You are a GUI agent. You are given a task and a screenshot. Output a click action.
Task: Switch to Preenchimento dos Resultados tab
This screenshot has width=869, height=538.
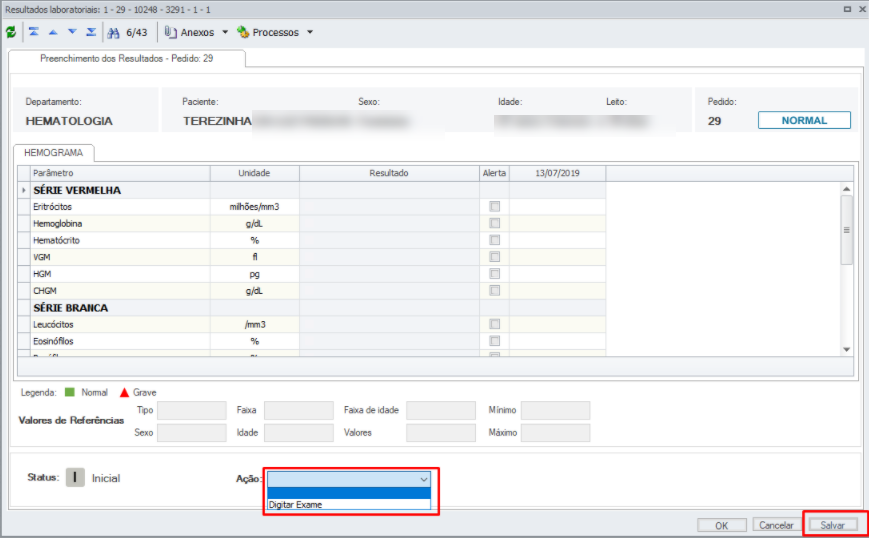click(126, 59)
